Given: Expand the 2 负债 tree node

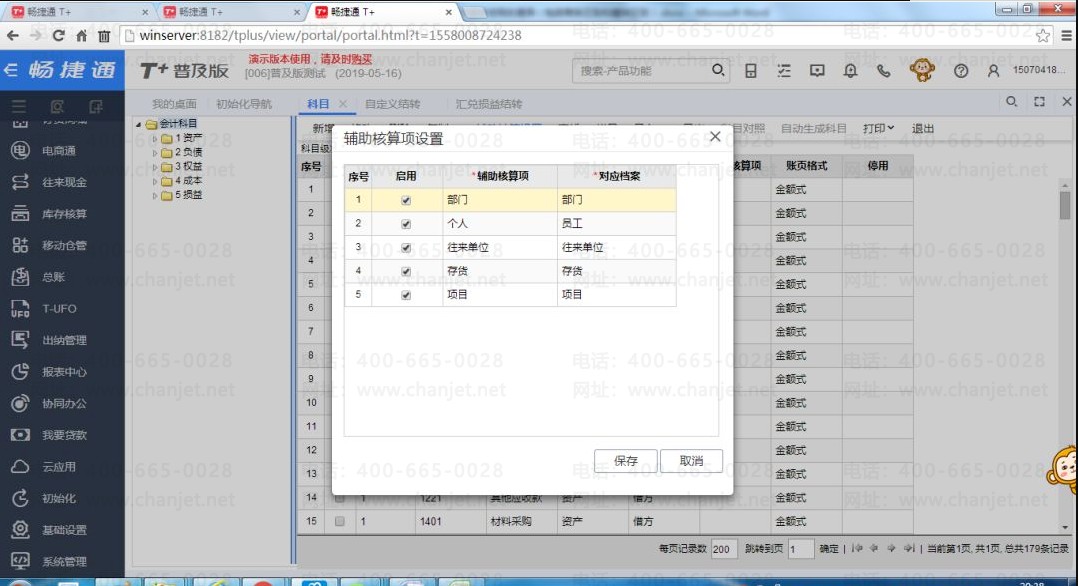Looking at the screenshot, I should pyautogui.click(x=155, y=153).
